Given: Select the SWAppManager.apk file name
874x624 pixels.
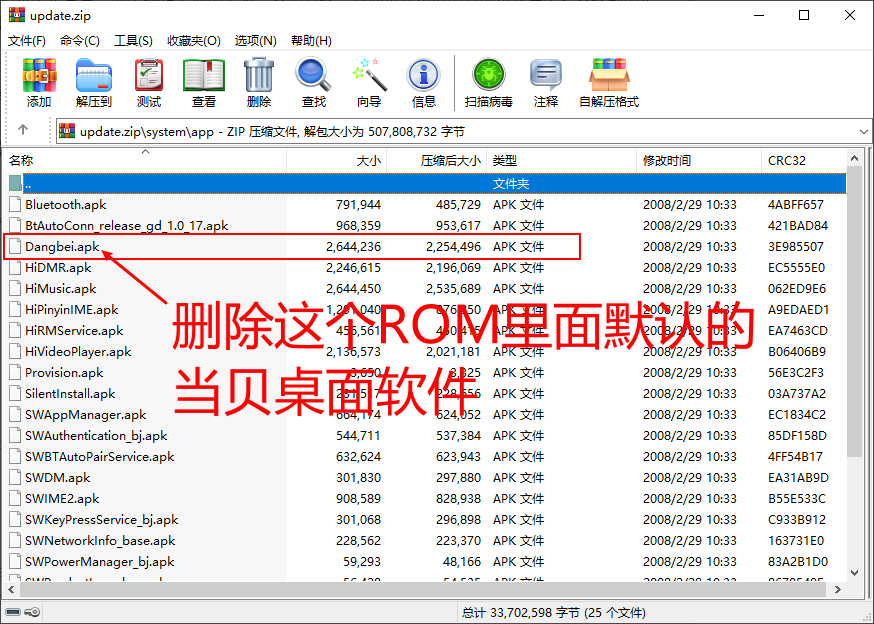Looking at the screenshot, I should point(85,415).
